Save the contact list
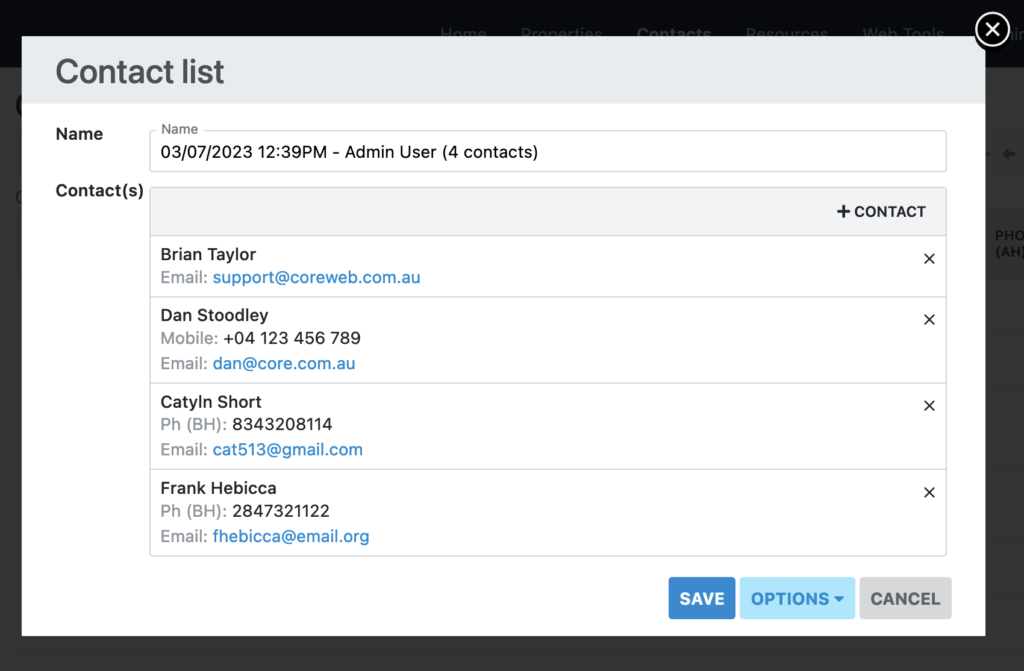This screenshot has width=1024, height=671. (x=701, y=598)
